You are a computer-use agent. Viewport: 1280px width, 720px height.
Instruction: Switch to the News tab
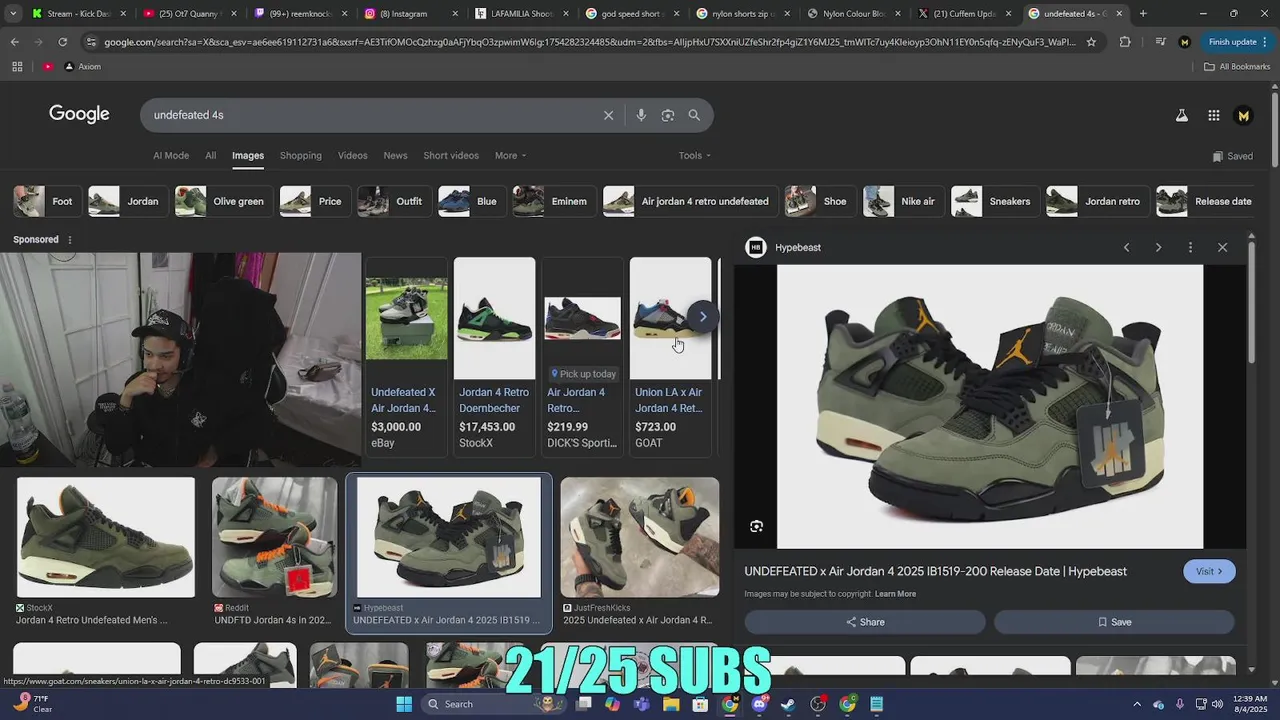(395, 155)
